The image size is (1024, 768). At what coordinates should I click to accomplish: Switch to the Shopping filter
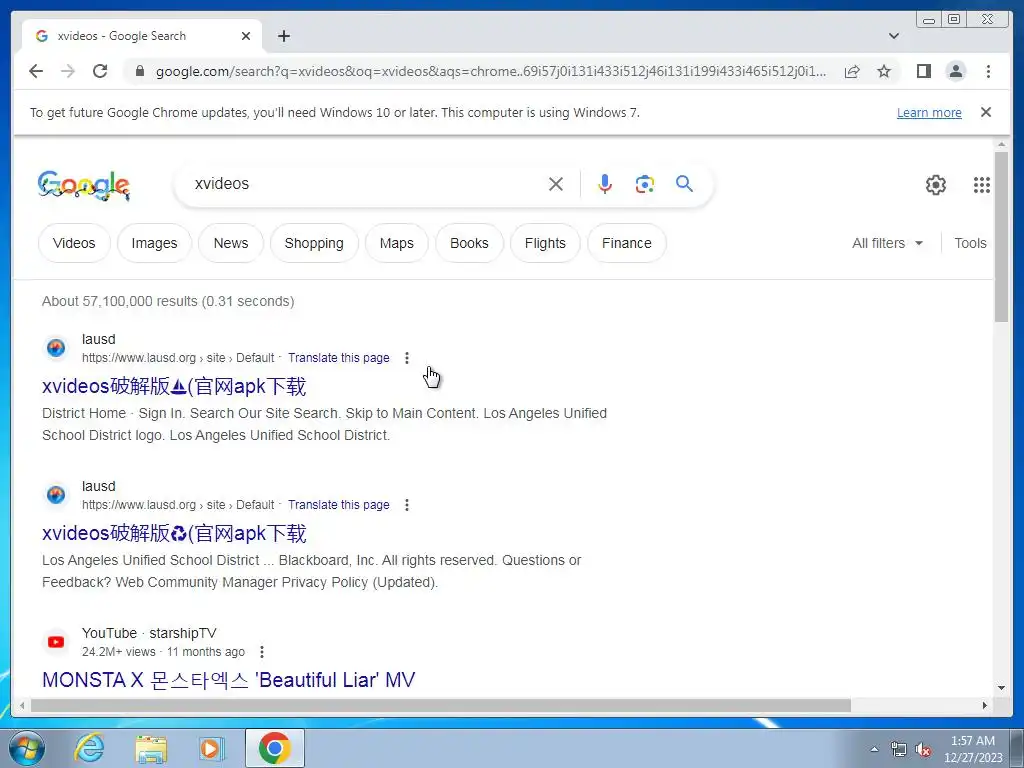(314, 243)
